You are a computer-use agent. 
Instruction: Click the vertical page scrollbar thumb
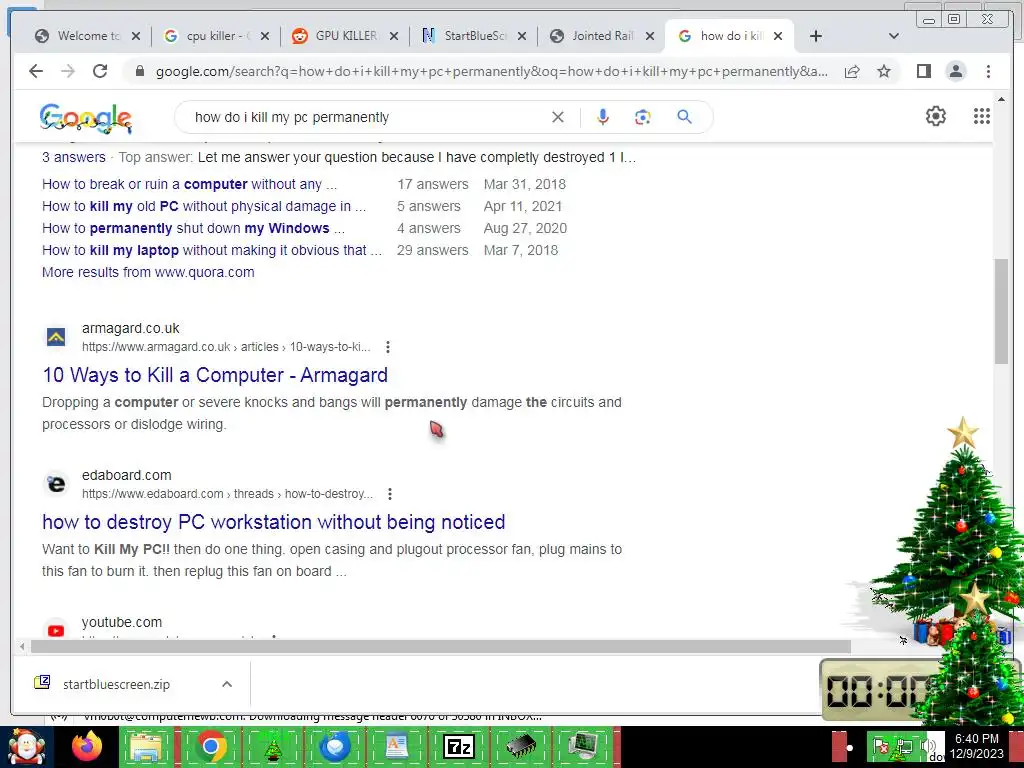tap(1001, 312)
